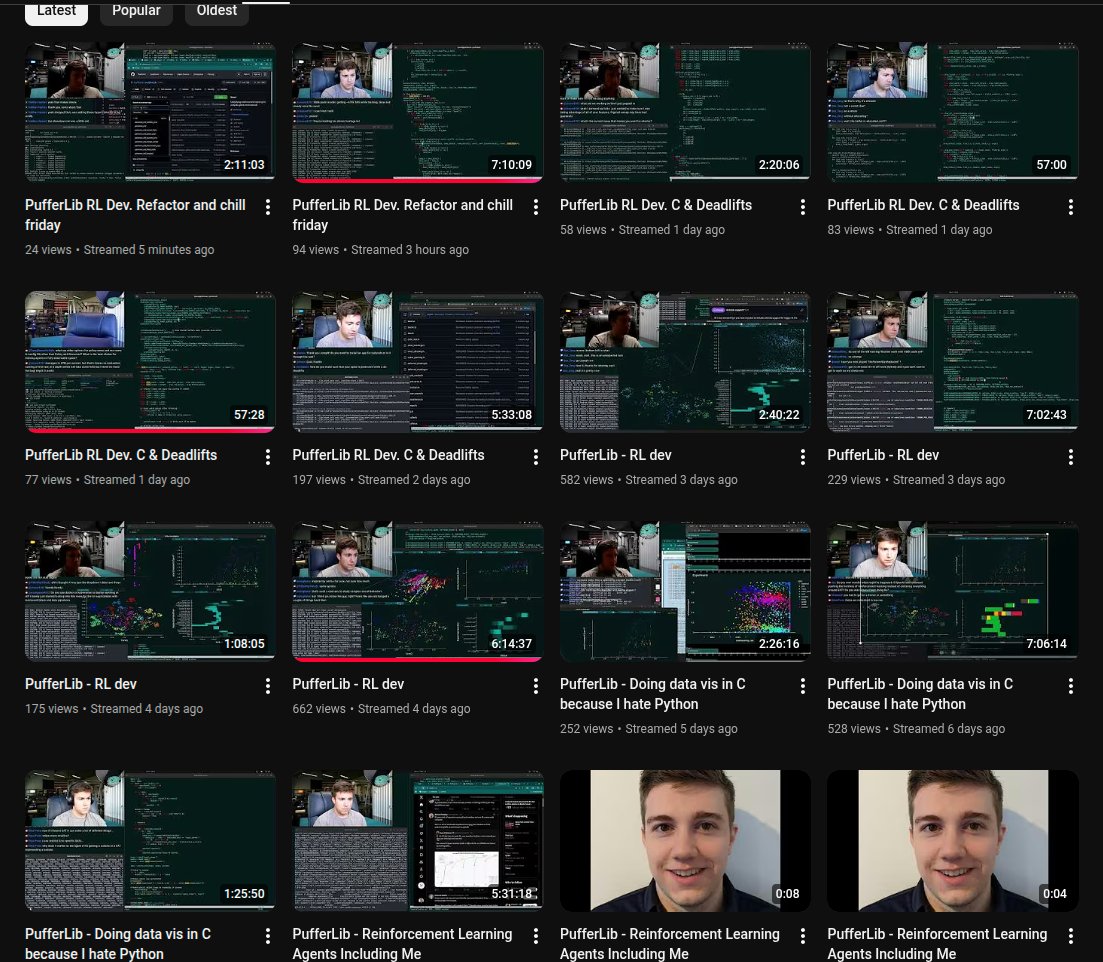
Task: Open title of Refactor video streamed 5 minutes ago
Action: 135,214
